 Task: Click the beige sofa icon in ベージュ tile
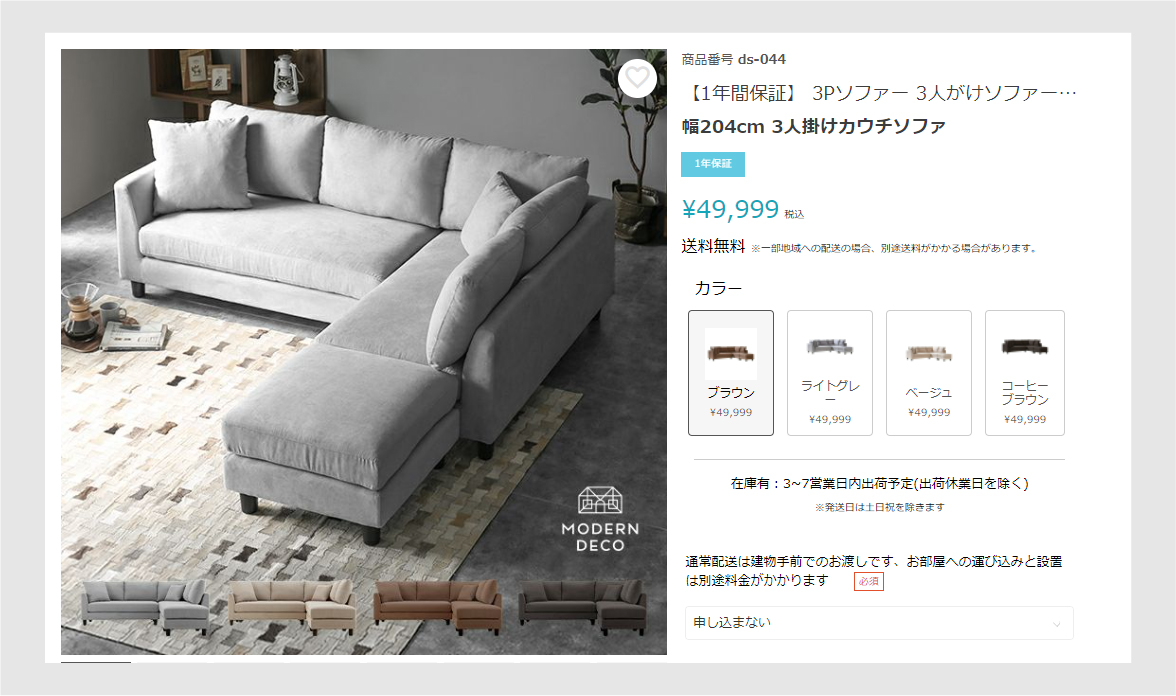click(928, 352)
